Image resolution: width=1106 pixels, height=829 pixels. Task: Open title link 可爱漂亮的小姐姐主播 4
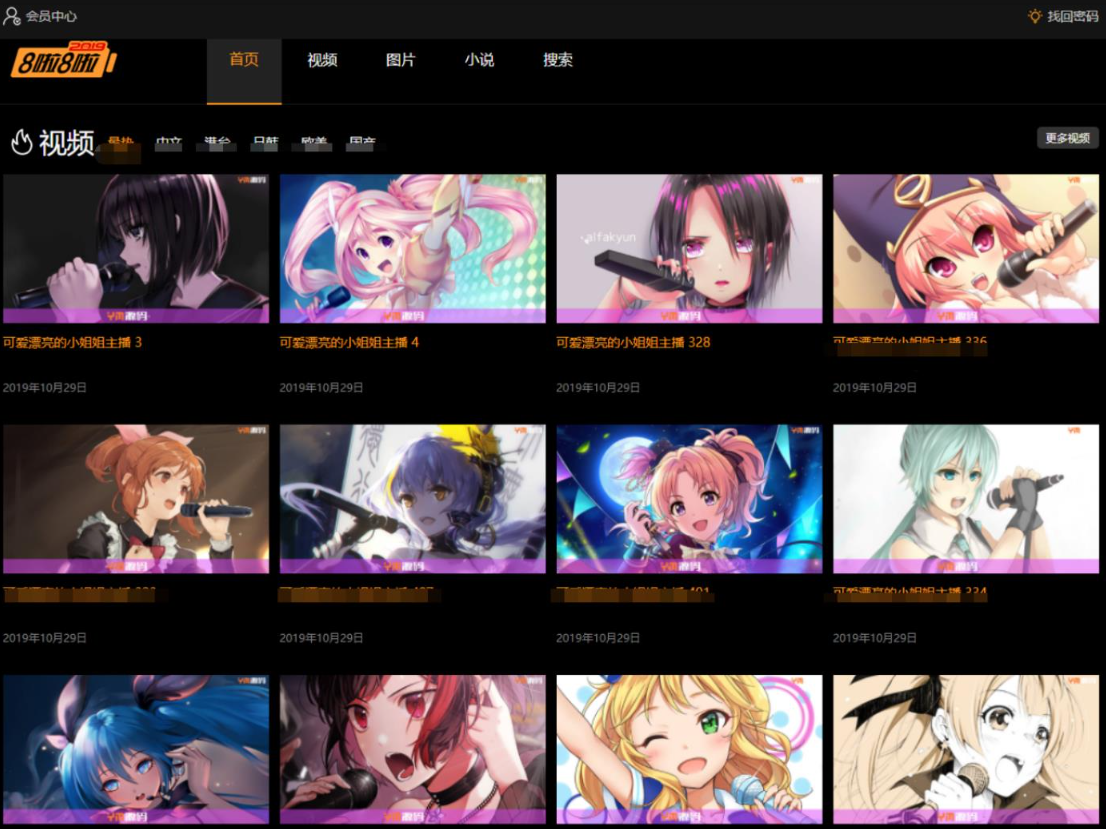[349, 342]
